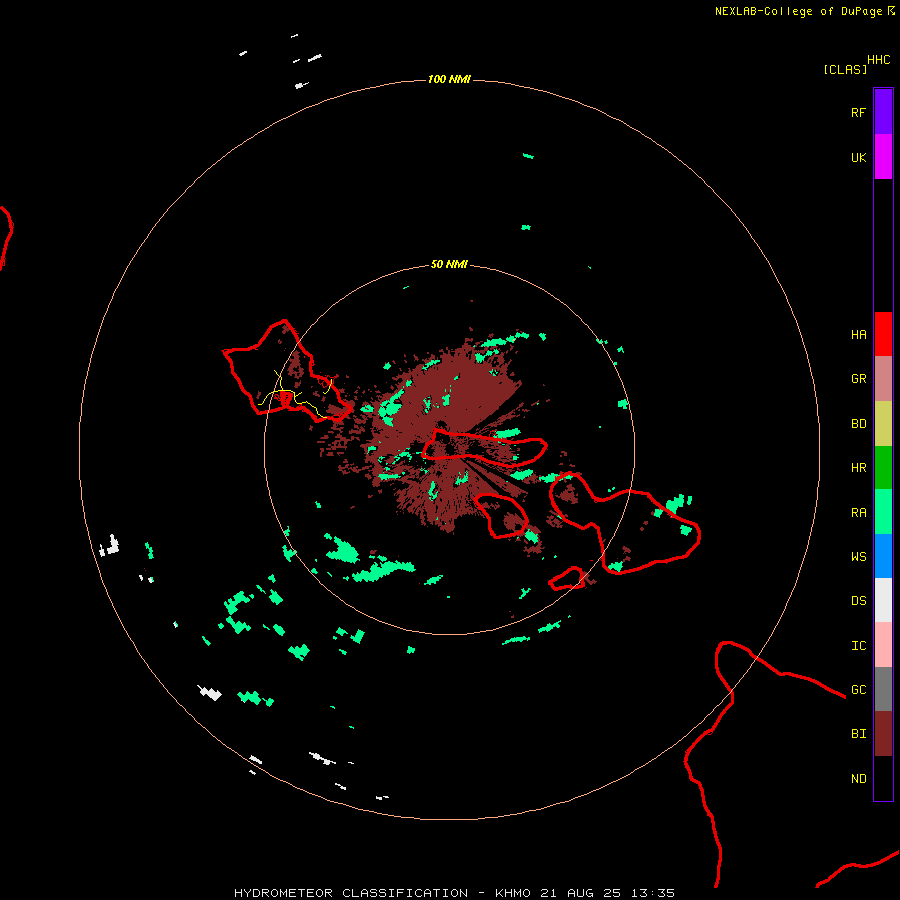900x900 pixels.
Task: Select the GR pink legend swatch
Action: point(883,379)
